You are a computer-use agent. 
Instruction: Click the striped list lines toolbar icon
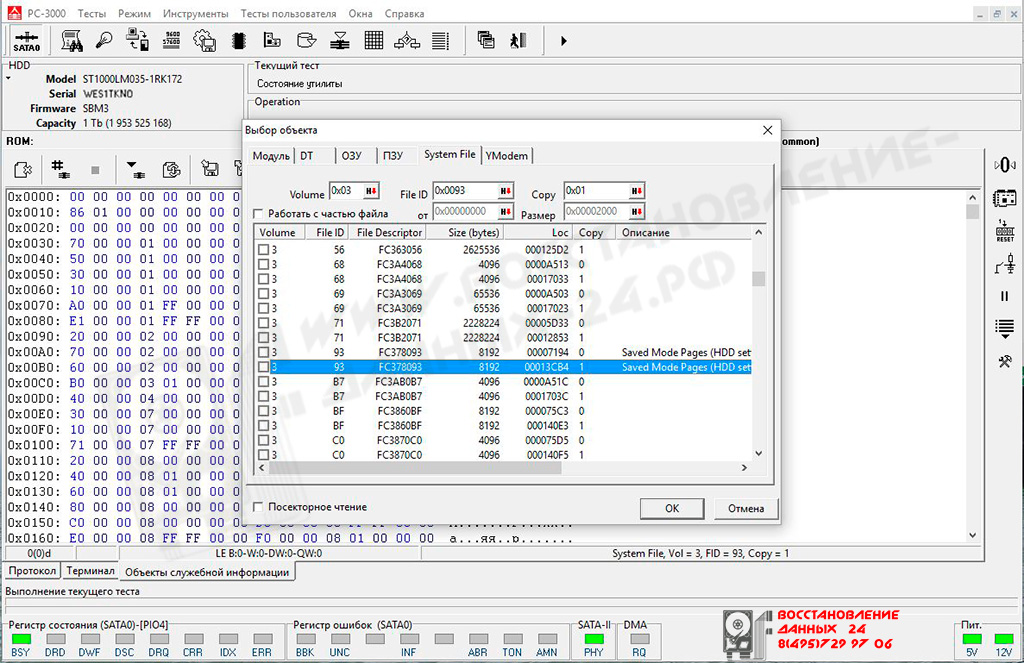click(x=441, y=40)
